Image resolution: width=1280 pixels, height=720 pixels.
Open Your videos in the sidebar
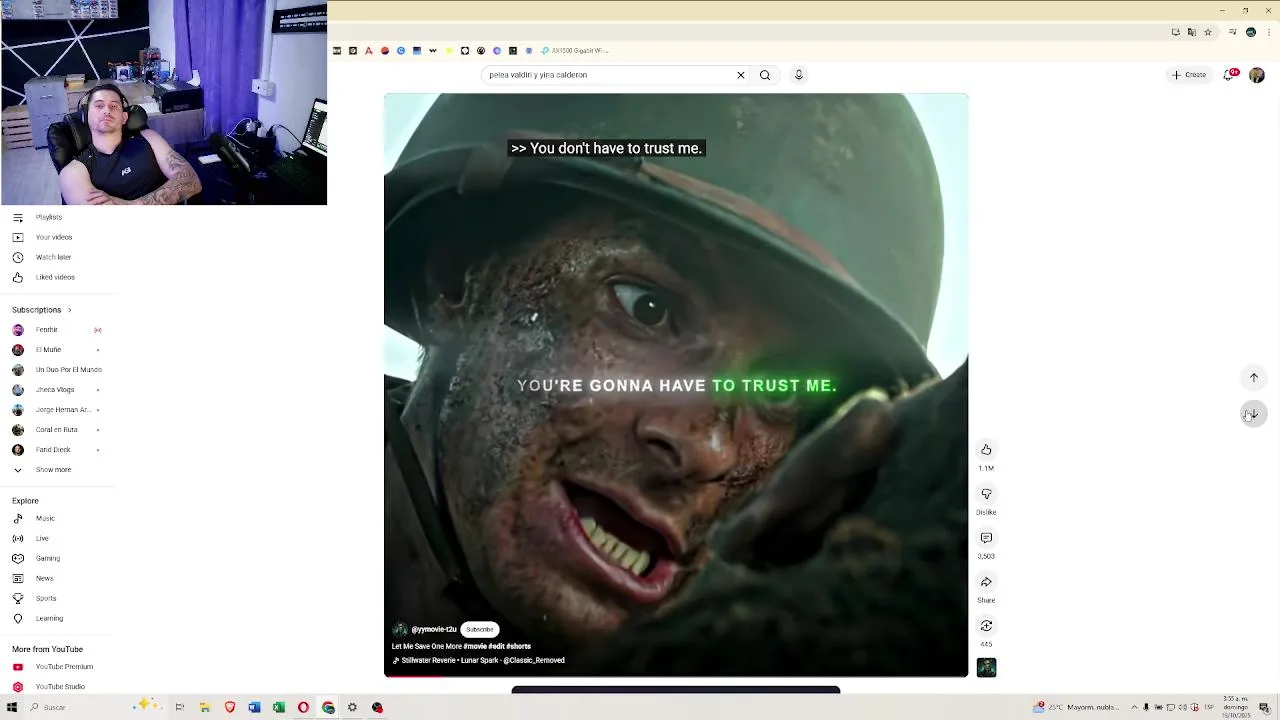tap(54, 237)
